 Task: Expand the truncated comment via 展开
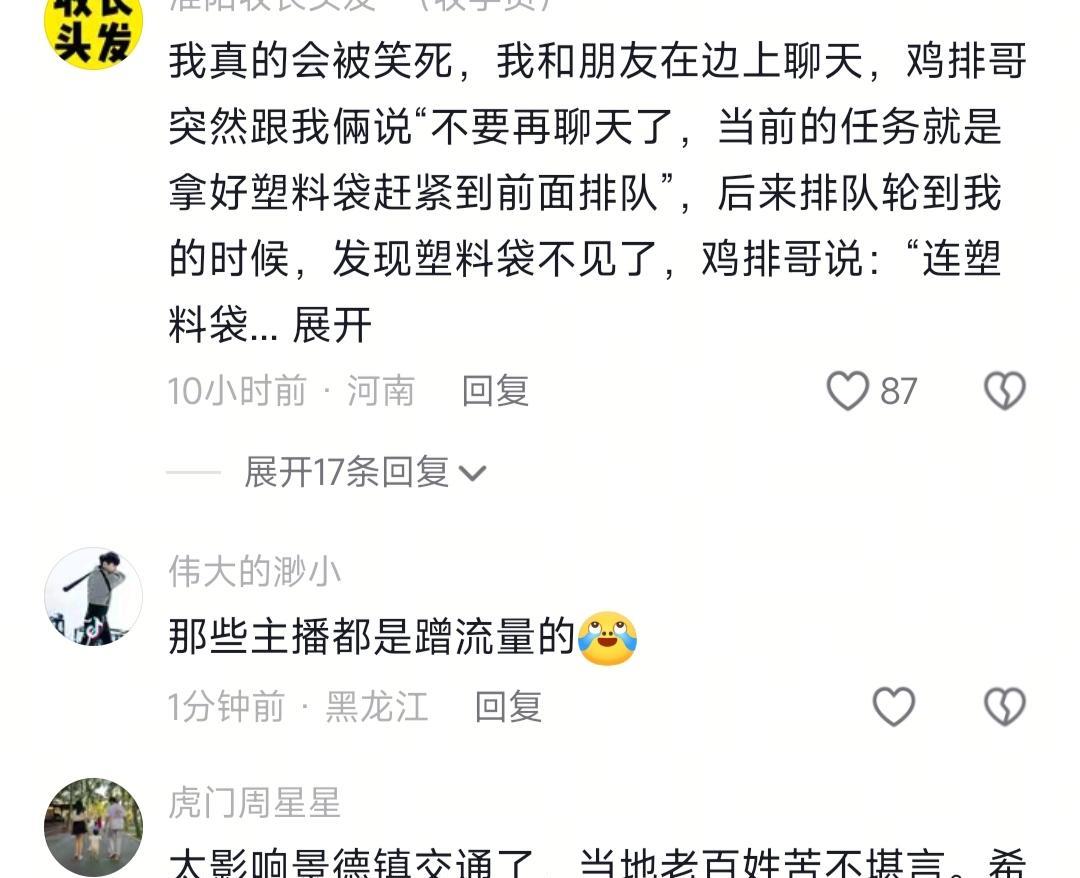332,325
